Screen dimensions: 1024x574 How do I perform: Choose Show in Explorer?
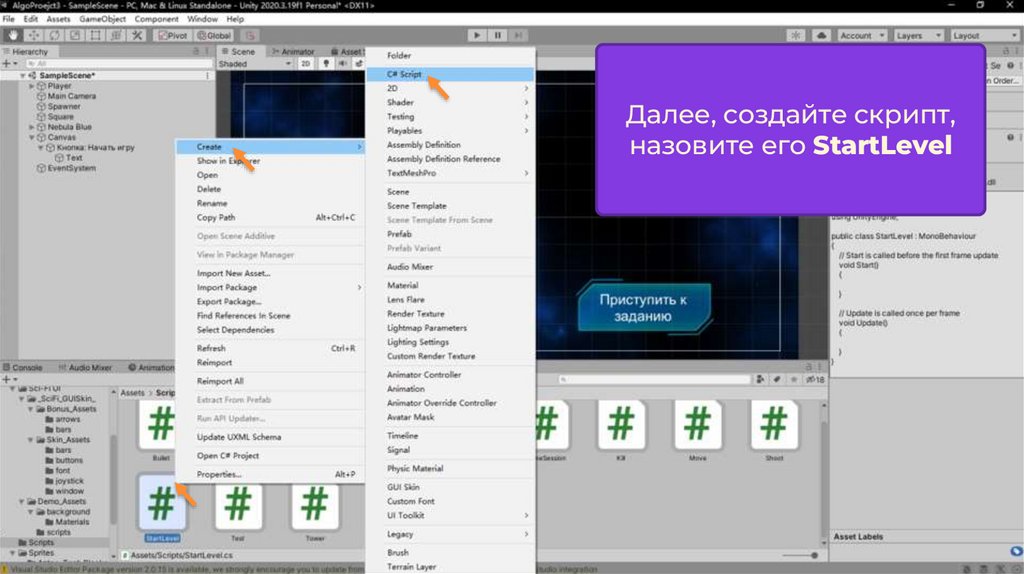[x=270, y=161]
